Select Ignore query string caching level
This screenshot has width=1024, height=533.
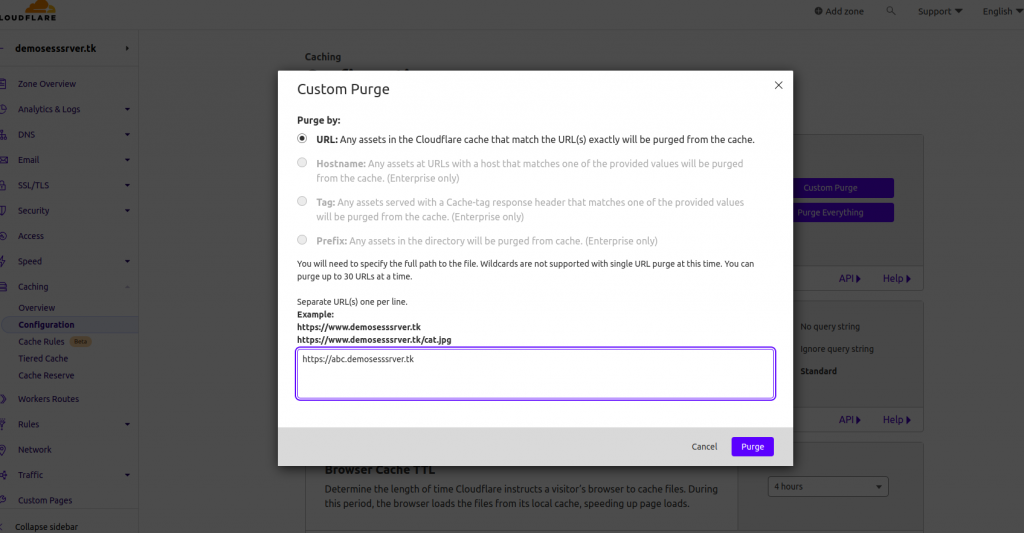(837, 349)
